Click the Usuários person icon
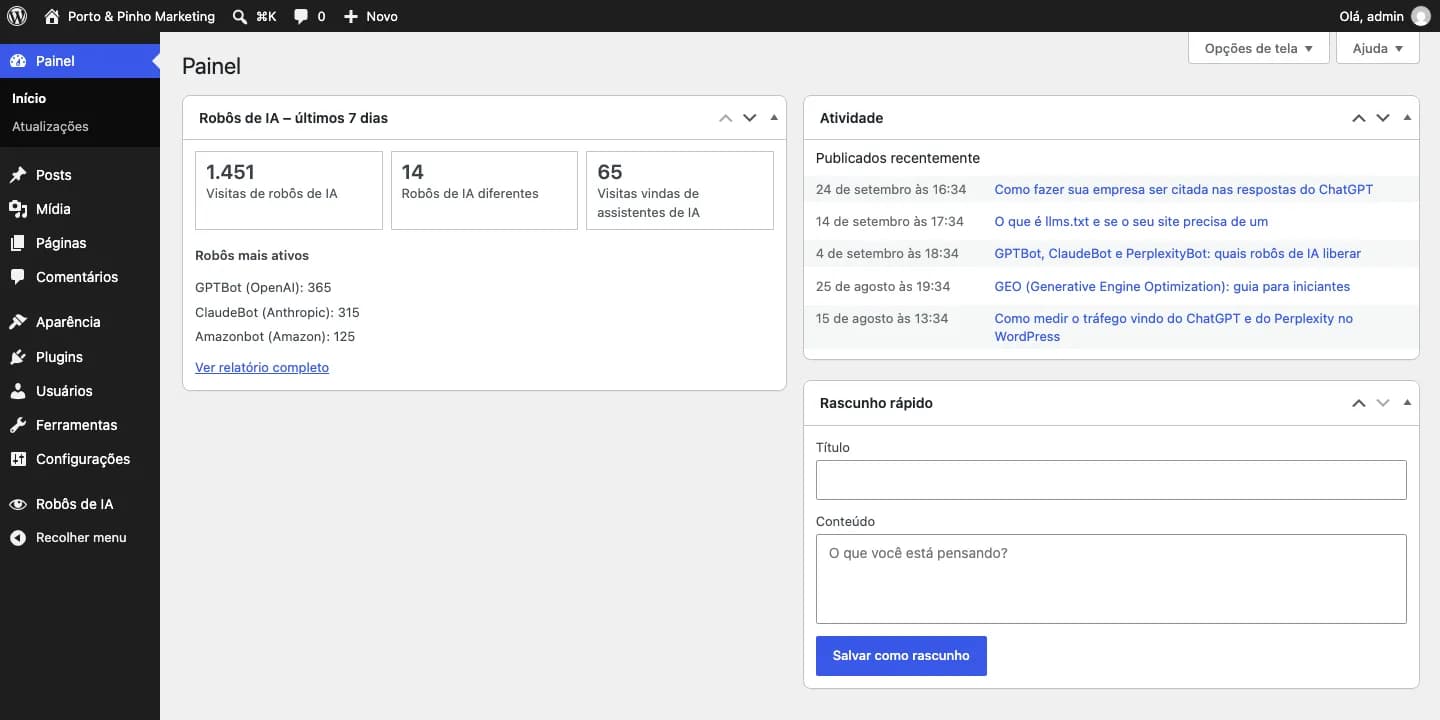The image size is (1440, 720). point(18,391)
